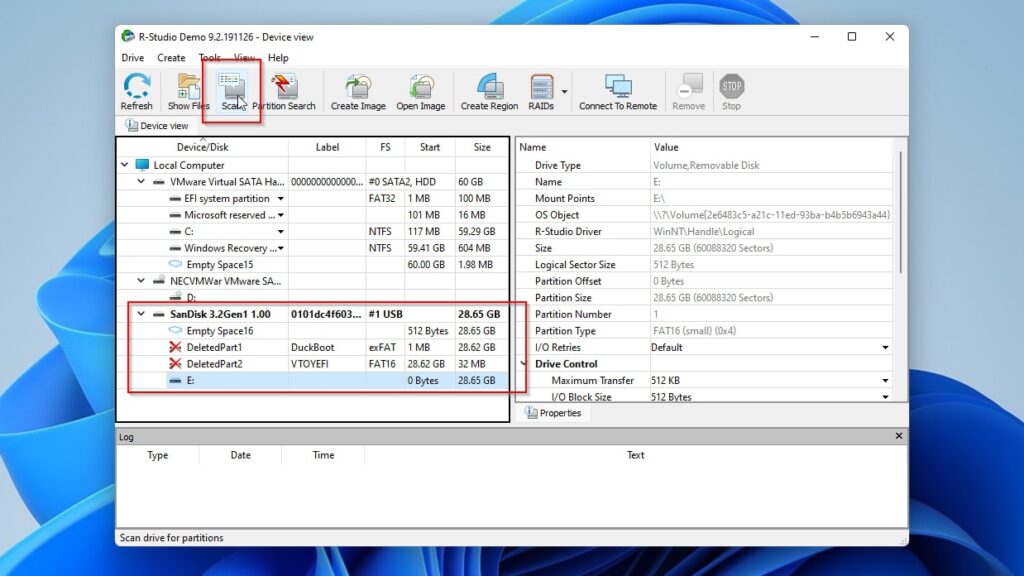Open the Tools menu

tap(210, 57)
